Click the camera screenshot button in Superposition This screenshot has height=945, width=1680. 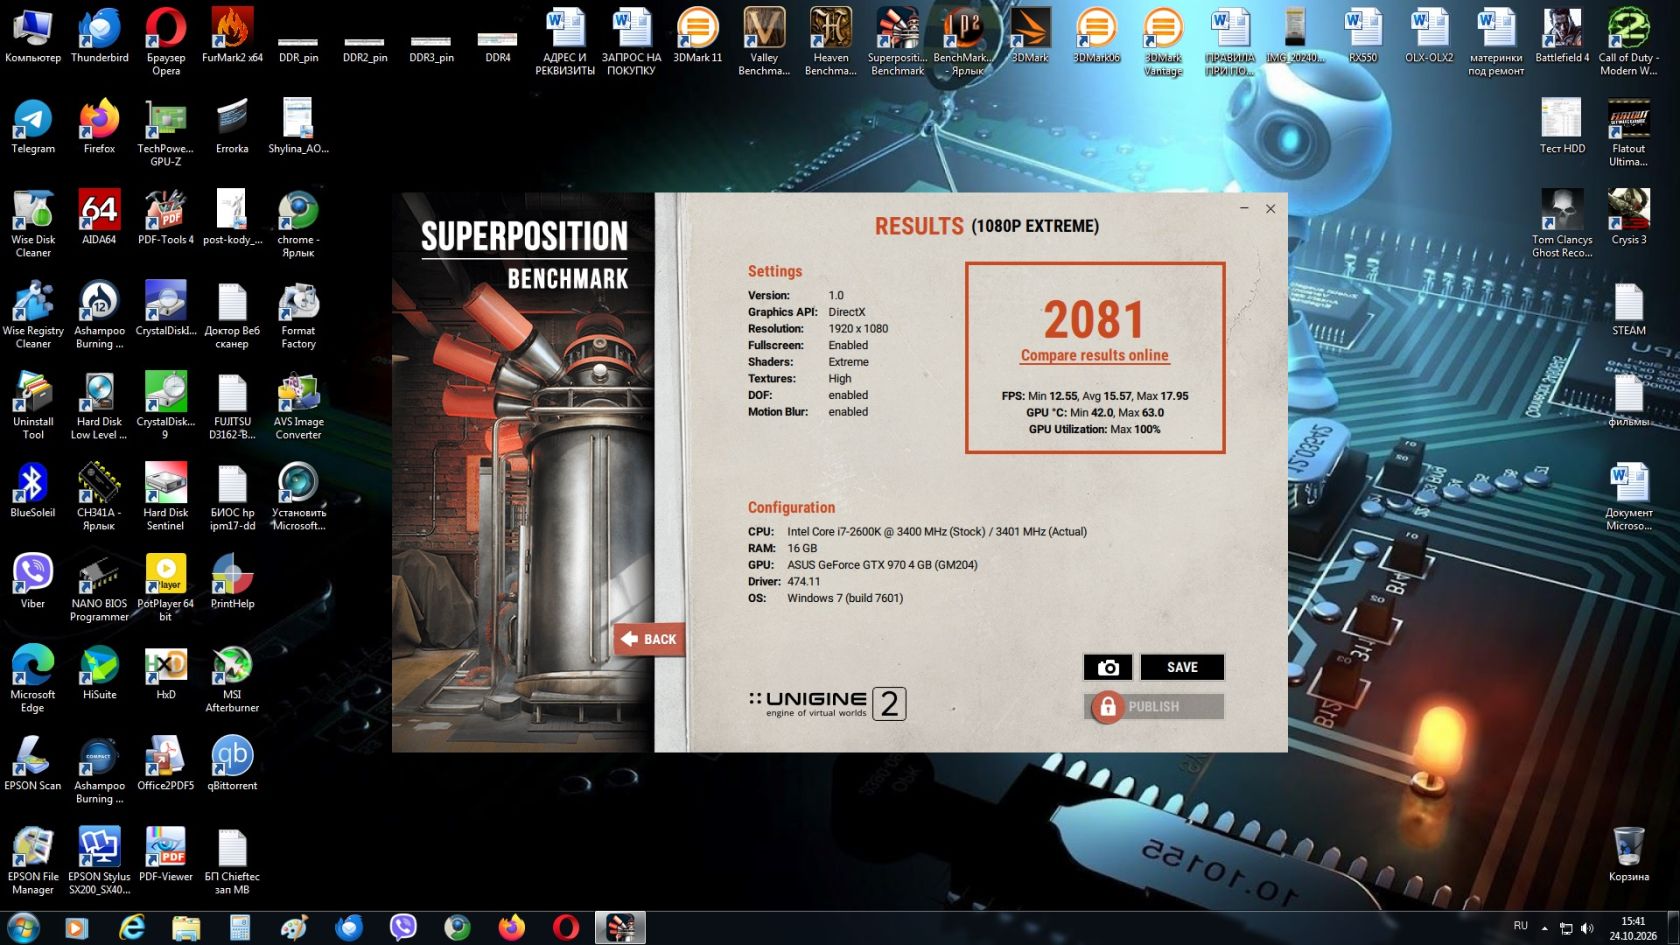(x=1108, y=667)
